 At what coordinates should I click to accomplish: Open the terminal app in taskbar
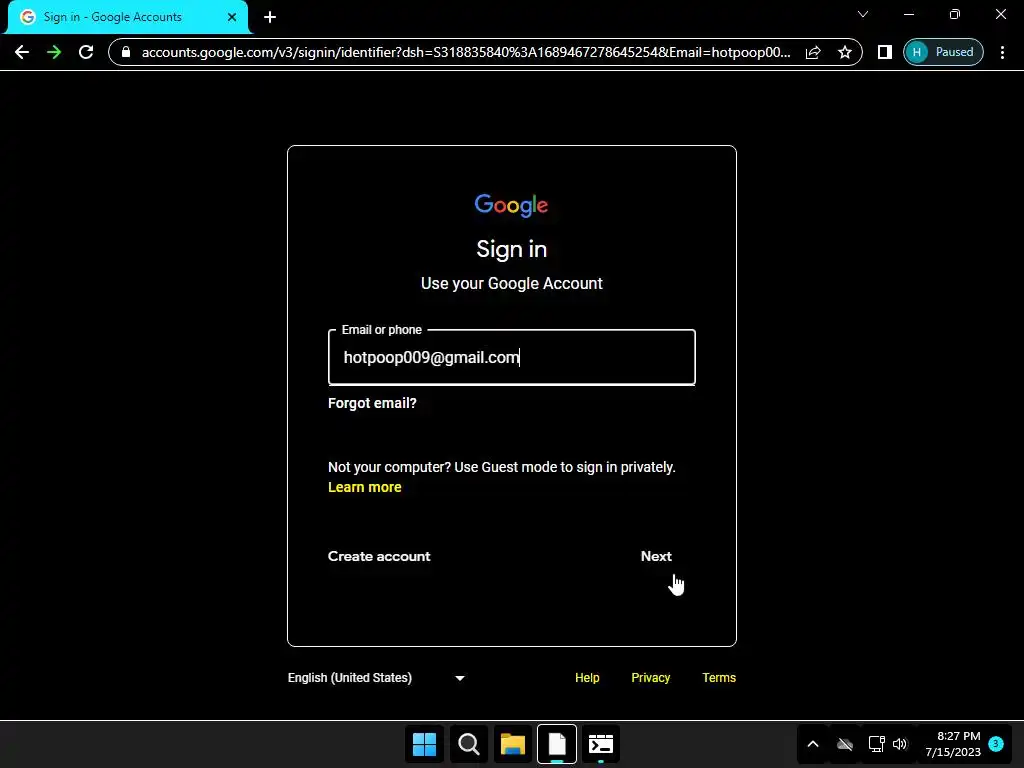(x=601, y=744)
